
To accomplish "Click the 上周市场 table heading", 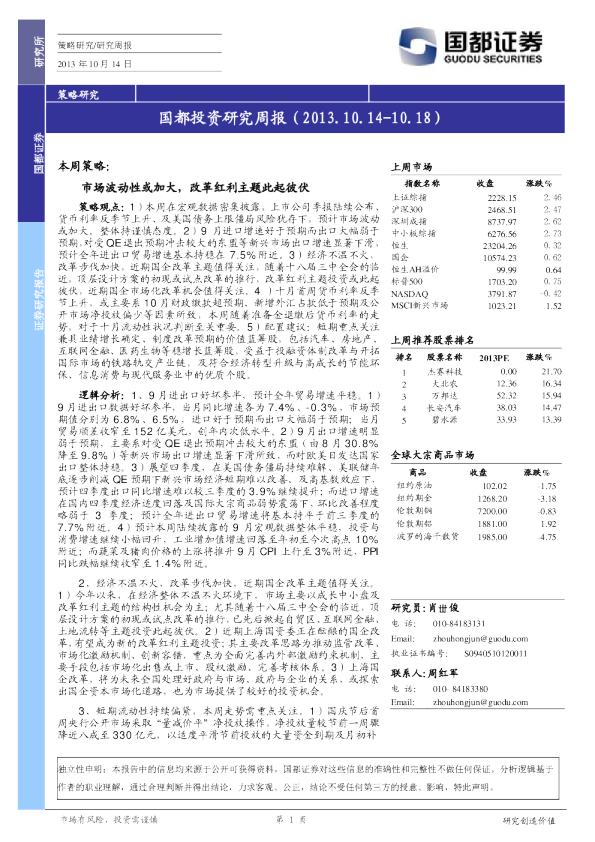I will pos(411,167).
